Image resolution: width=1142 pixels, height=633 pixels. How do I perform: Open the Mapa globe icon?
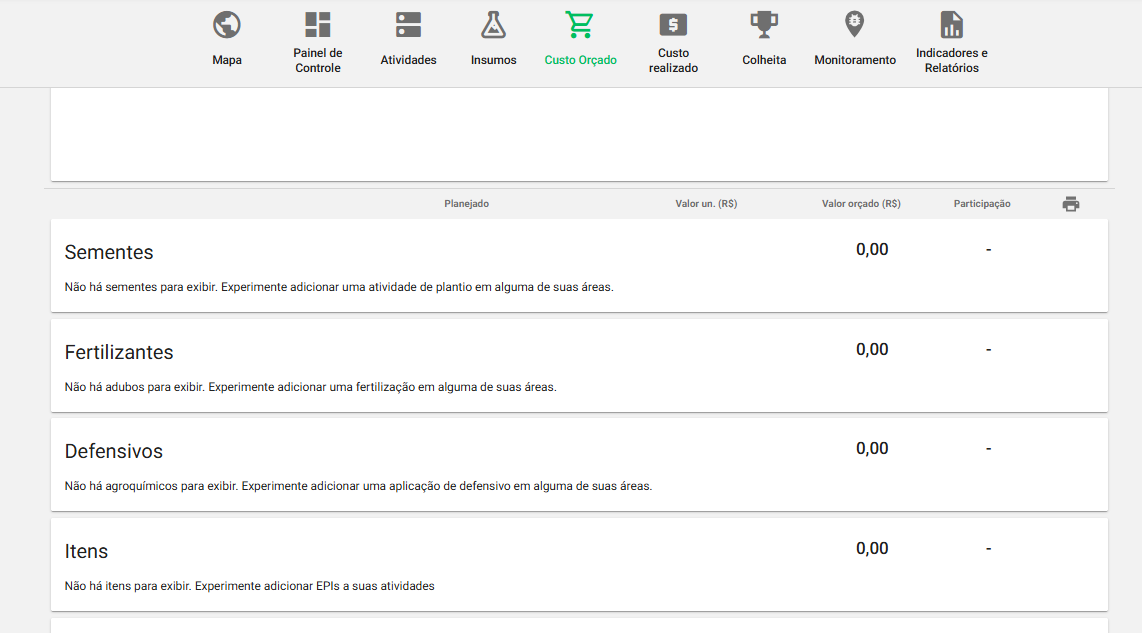click(227, 25)
